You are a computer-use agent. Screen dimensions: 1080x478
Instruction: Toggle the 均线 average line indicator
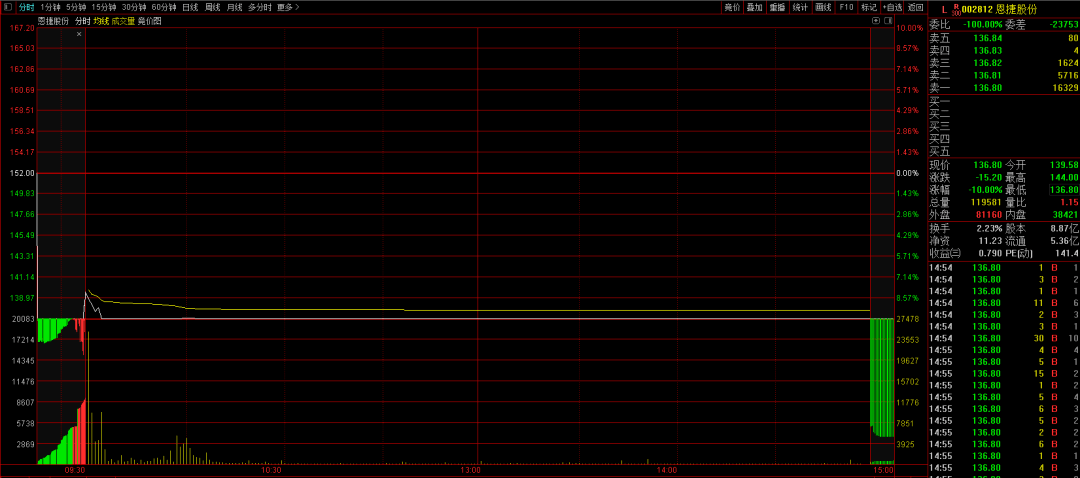click(x=100, y=20)
